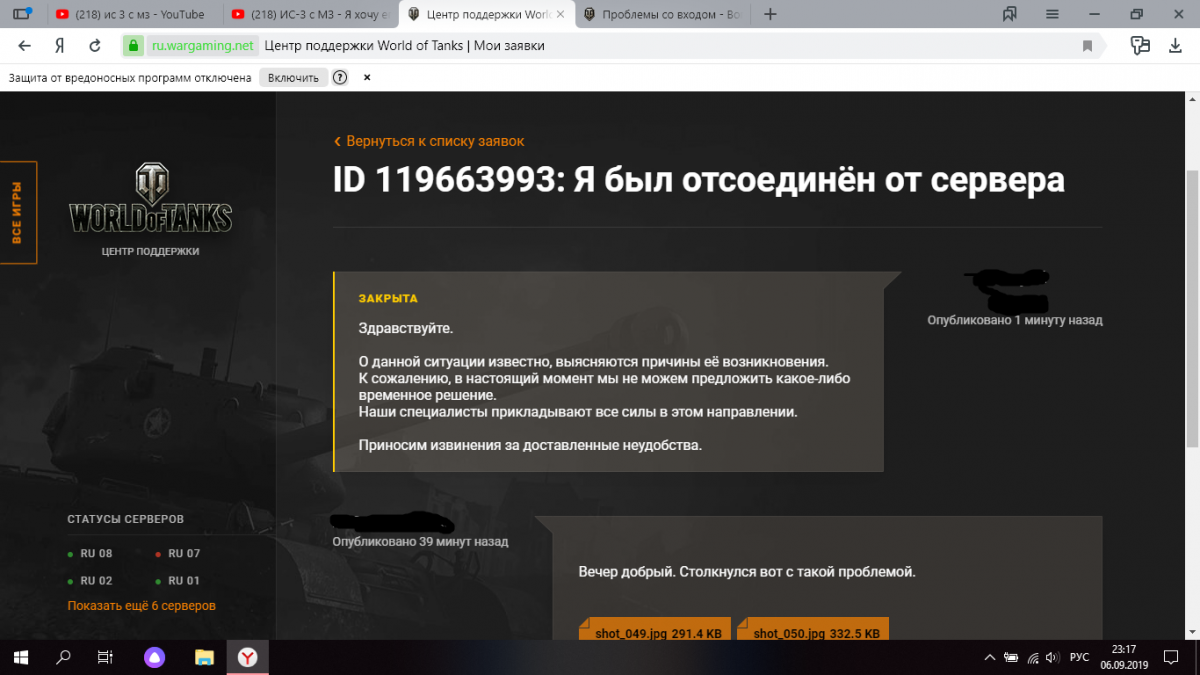Open Yandex home button in toolbar
The width and height of the screenshot is (1200, 675).
pyautogui.click(x=60, y=46)
